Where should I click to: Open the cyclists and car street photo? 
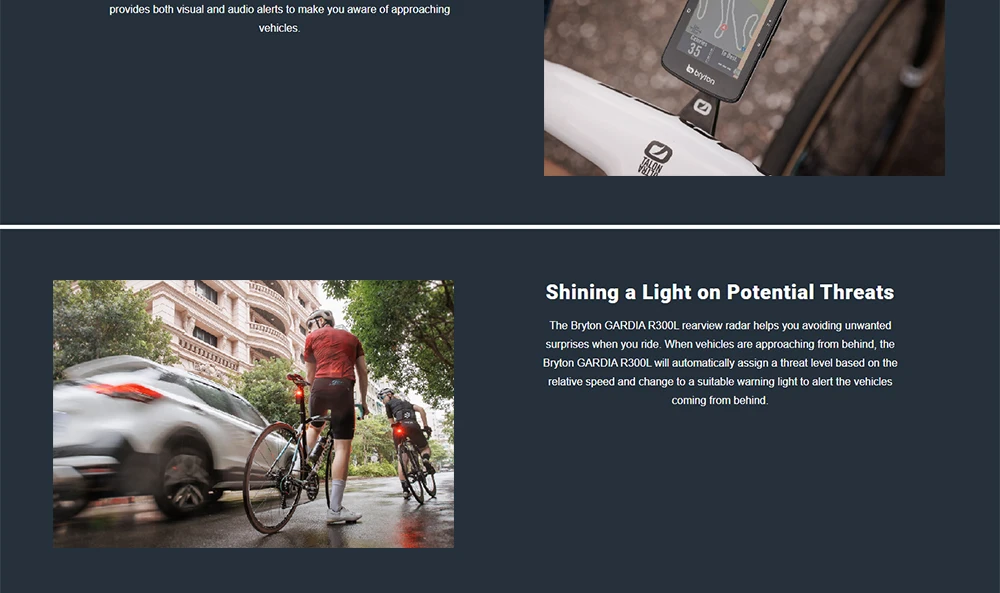click(253, 414)
